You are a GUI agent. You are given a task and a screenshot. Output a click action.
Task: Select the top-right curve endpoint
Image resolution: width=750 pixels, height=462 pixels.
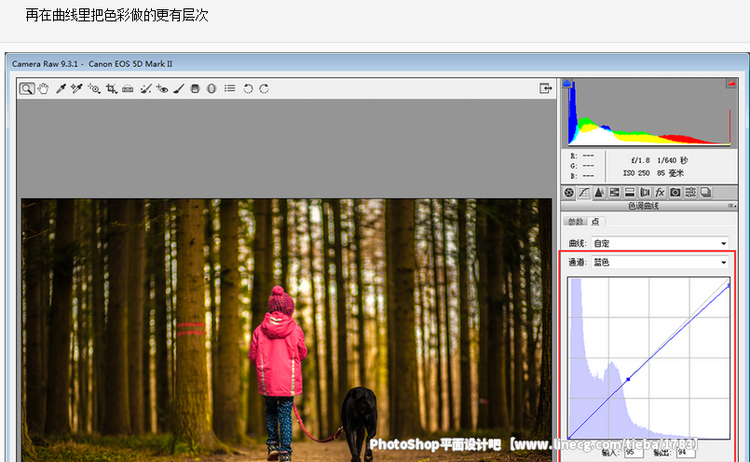pyautogui.click(x=728, y=286)
